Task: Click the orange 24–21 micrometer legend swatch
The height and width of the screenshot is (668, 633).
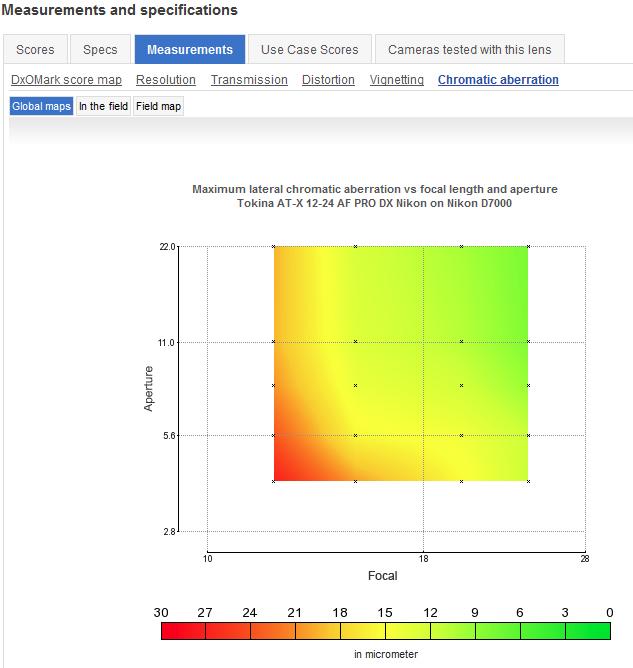Action: [x=273, y=631]
